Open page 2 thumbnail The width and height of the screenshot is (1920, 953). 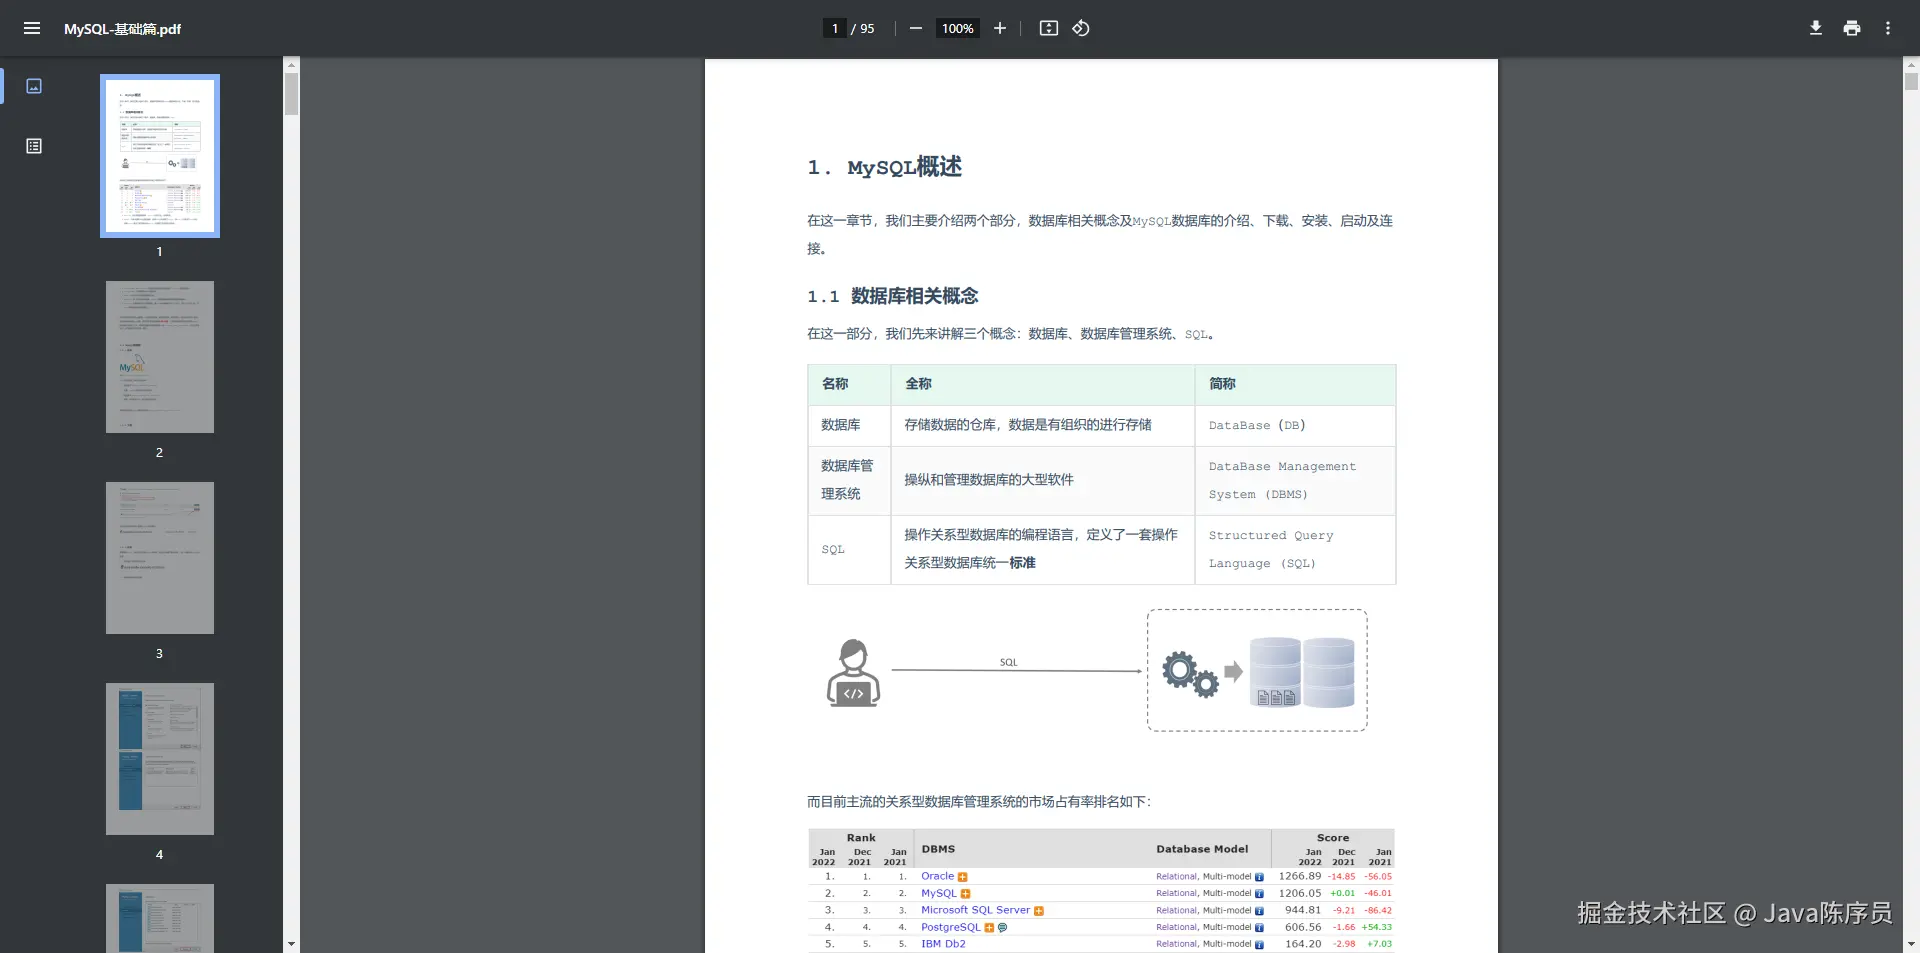point(160,357)
